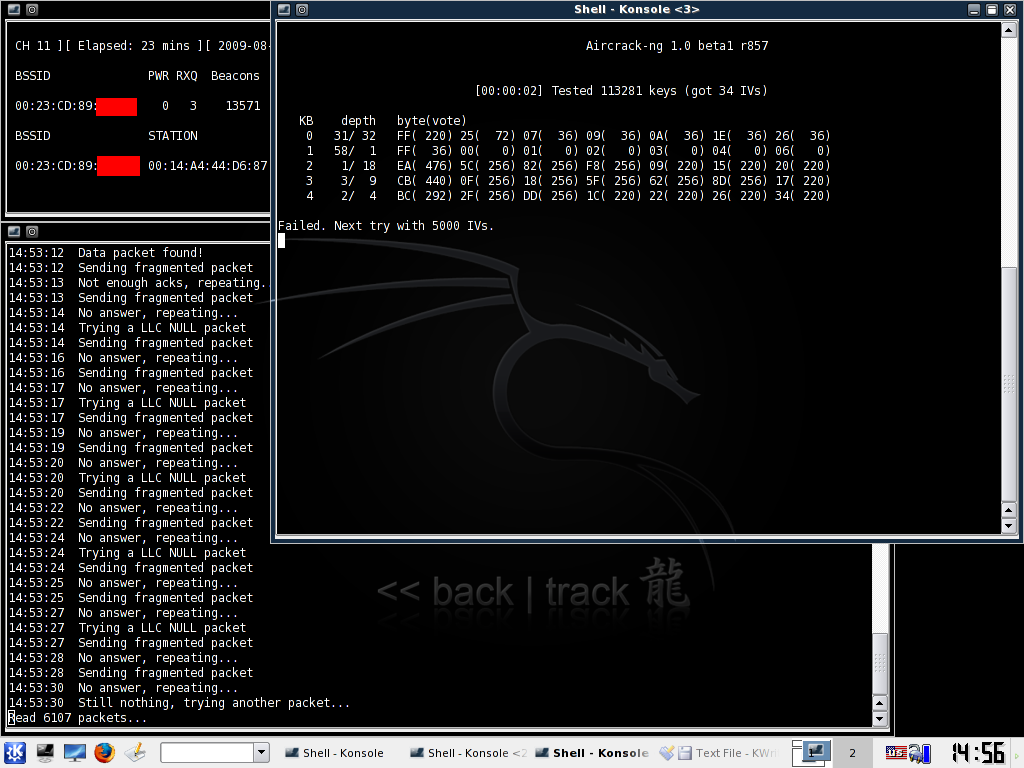Image resolution: width=1024 pixels, height=768 pixels.
Task: Switch to virtual desktop 2 pager
Action: pyautogui.click(x=852, y=753)
